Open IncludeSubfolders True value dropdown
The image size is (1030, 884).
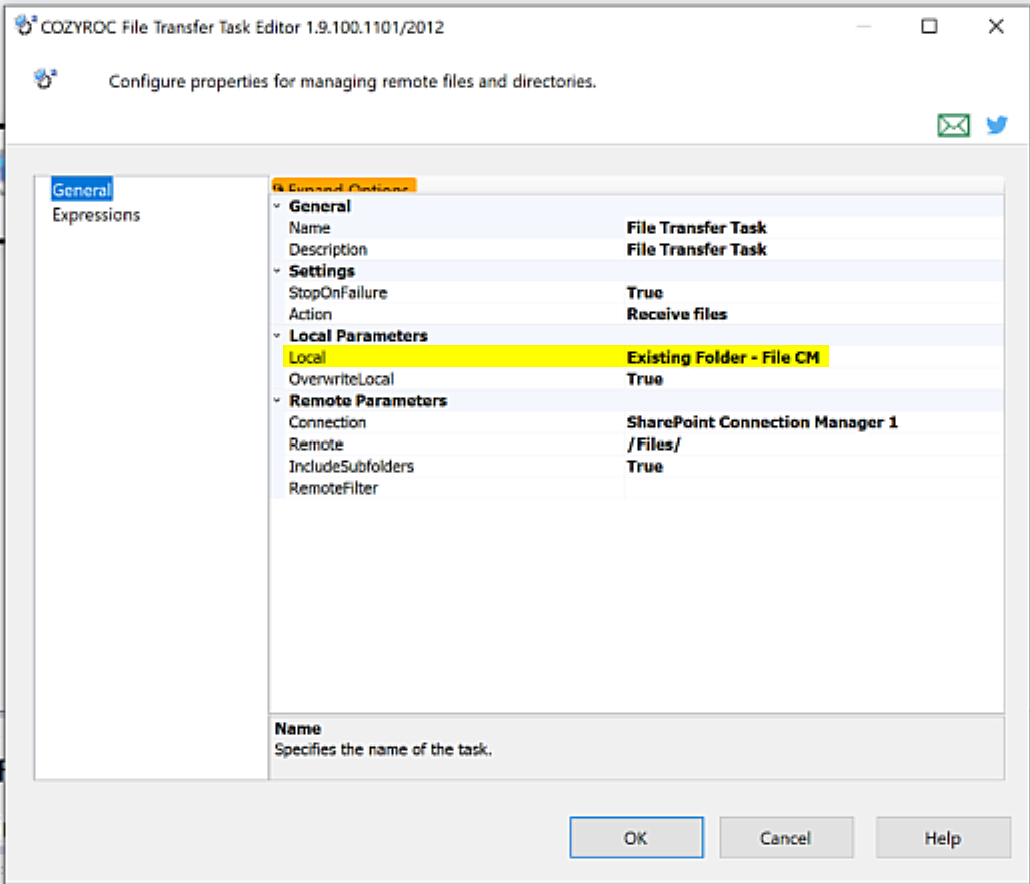[x=813, y=467]
